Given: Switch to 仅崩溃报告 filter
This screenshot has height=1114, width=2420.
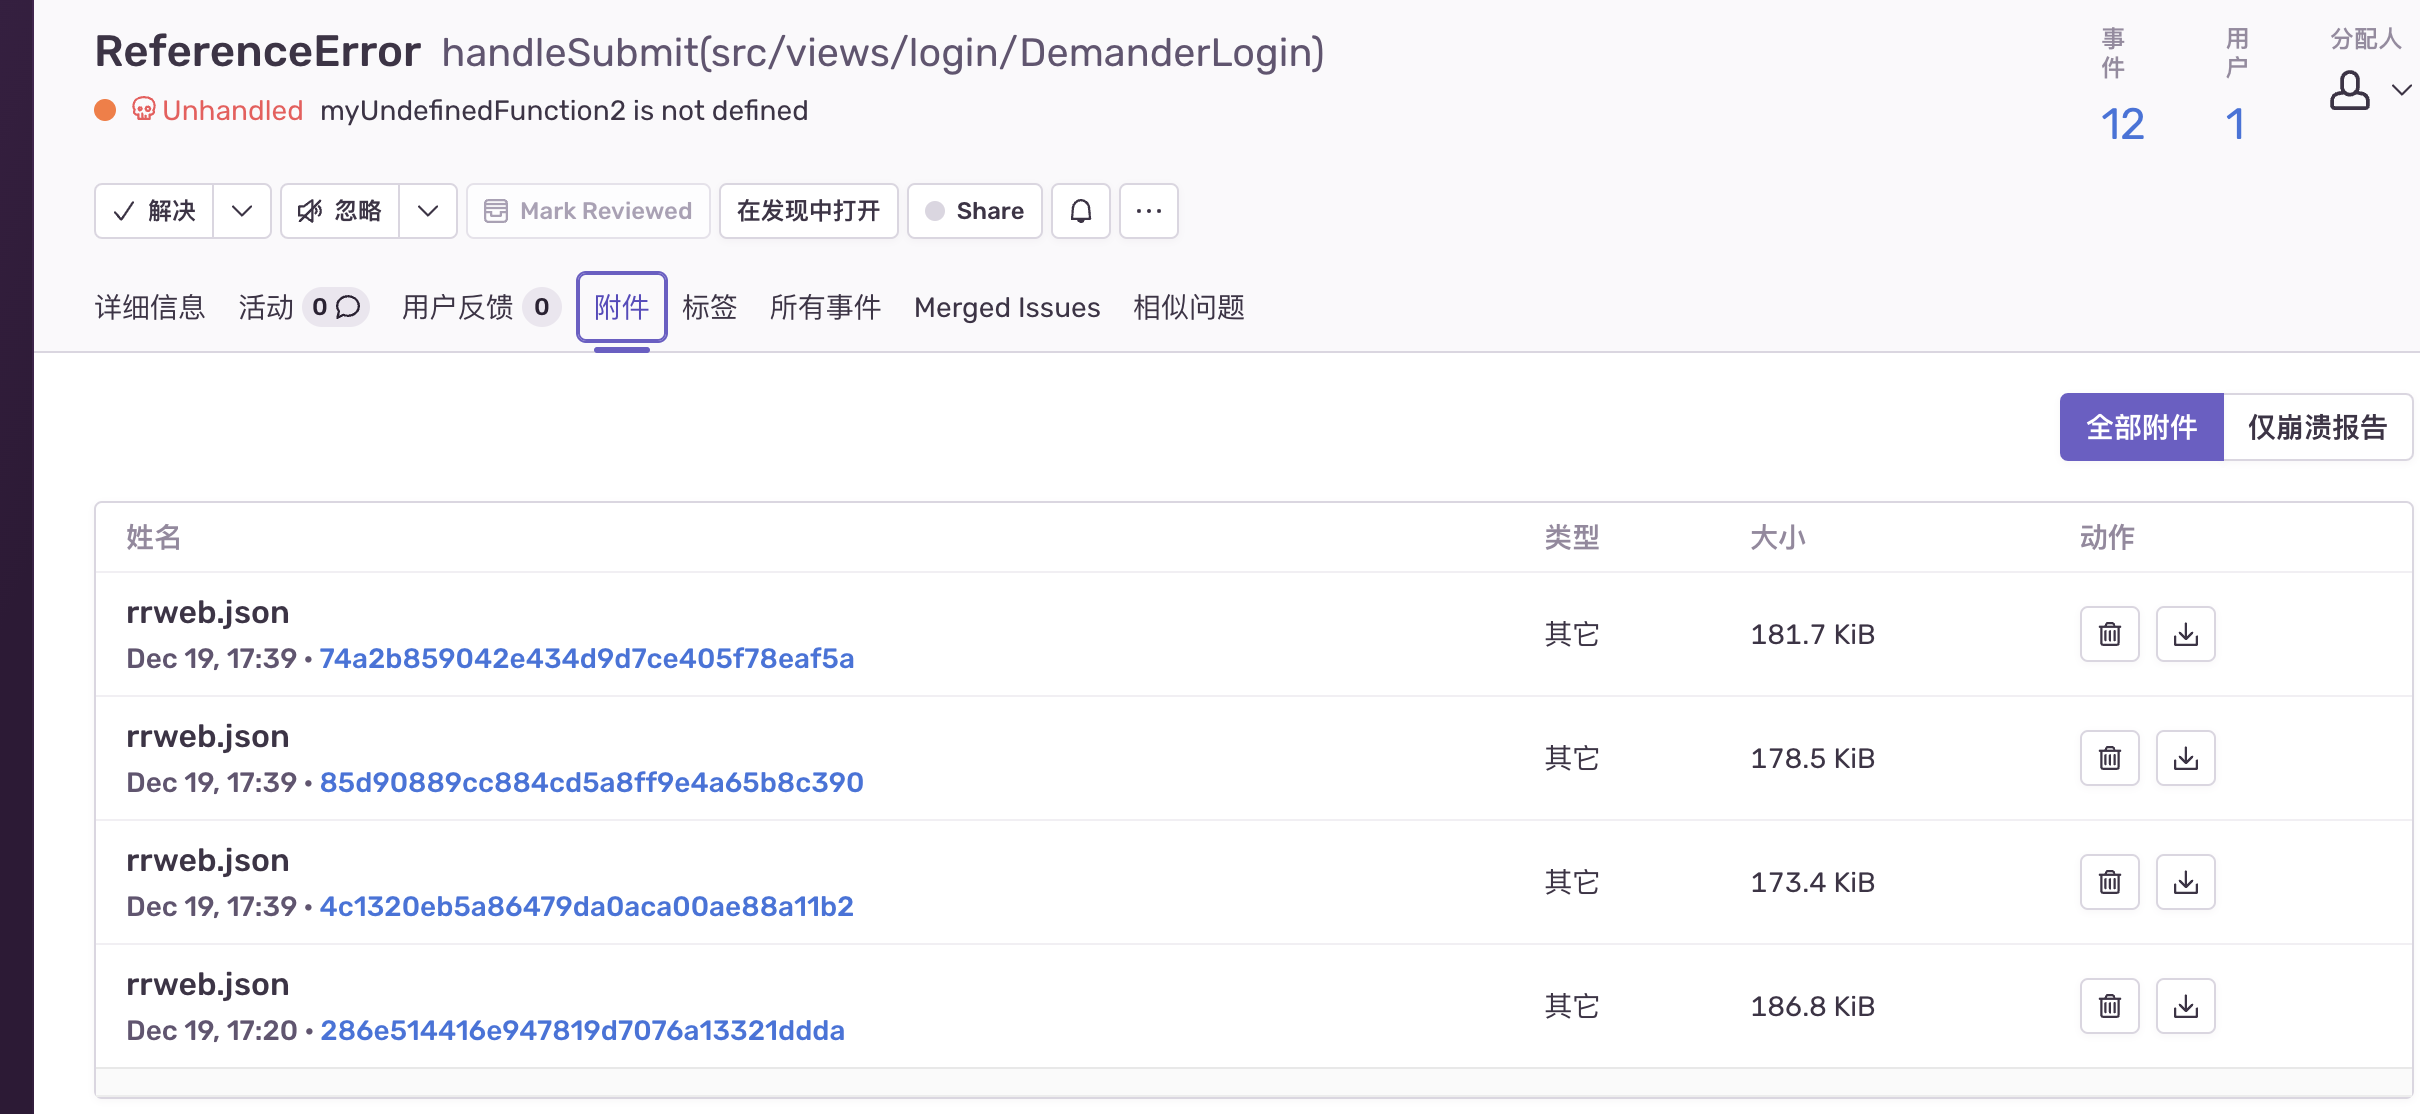Looking at the screenshot, I should click(x=2317, y=427).
